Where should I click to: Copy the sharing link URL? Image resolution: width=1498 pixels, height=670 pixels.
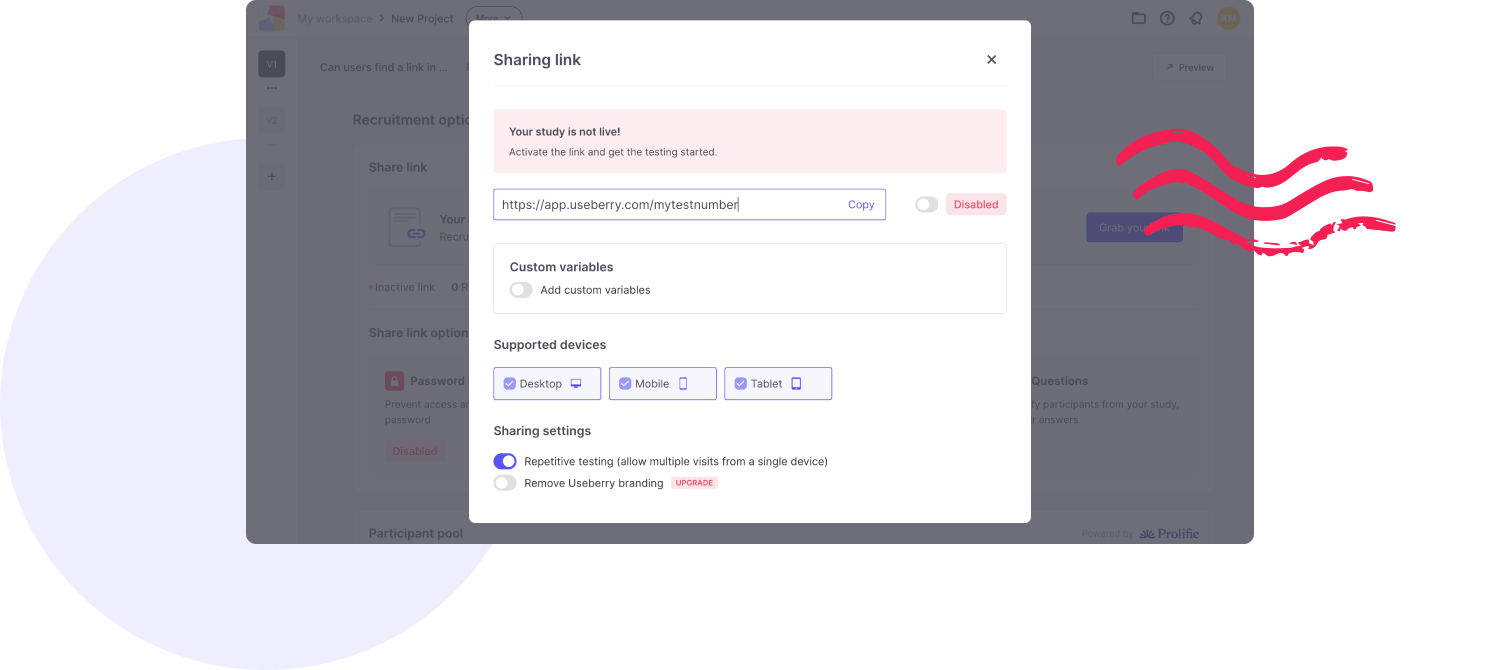860,204
